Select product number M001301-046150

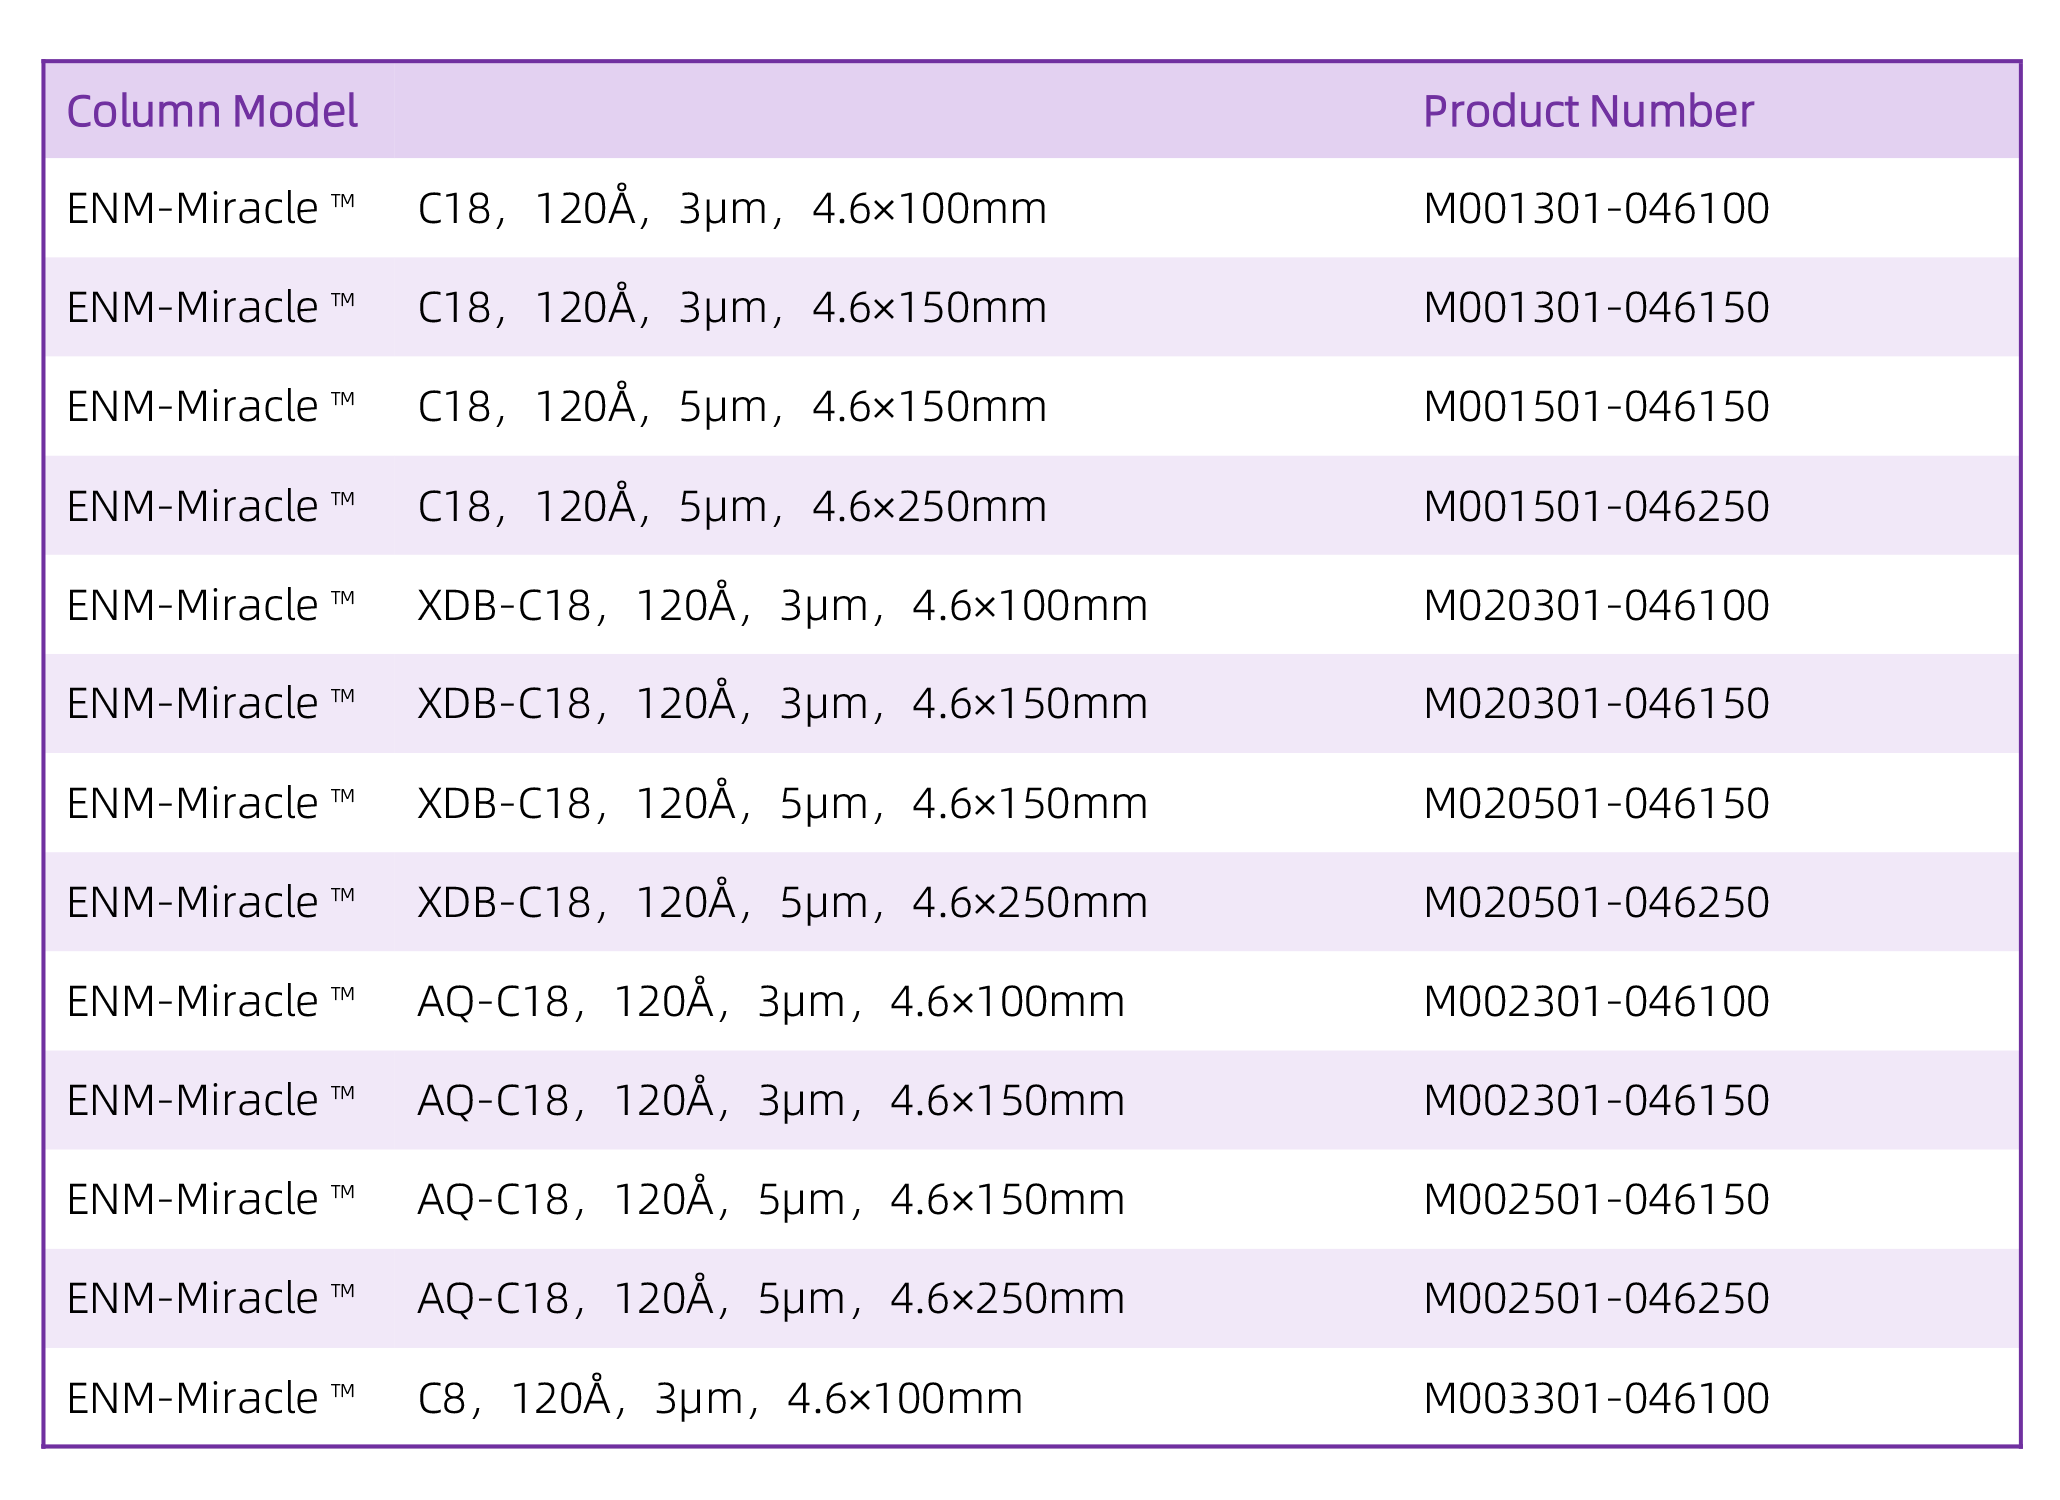tap(1596, 307)
